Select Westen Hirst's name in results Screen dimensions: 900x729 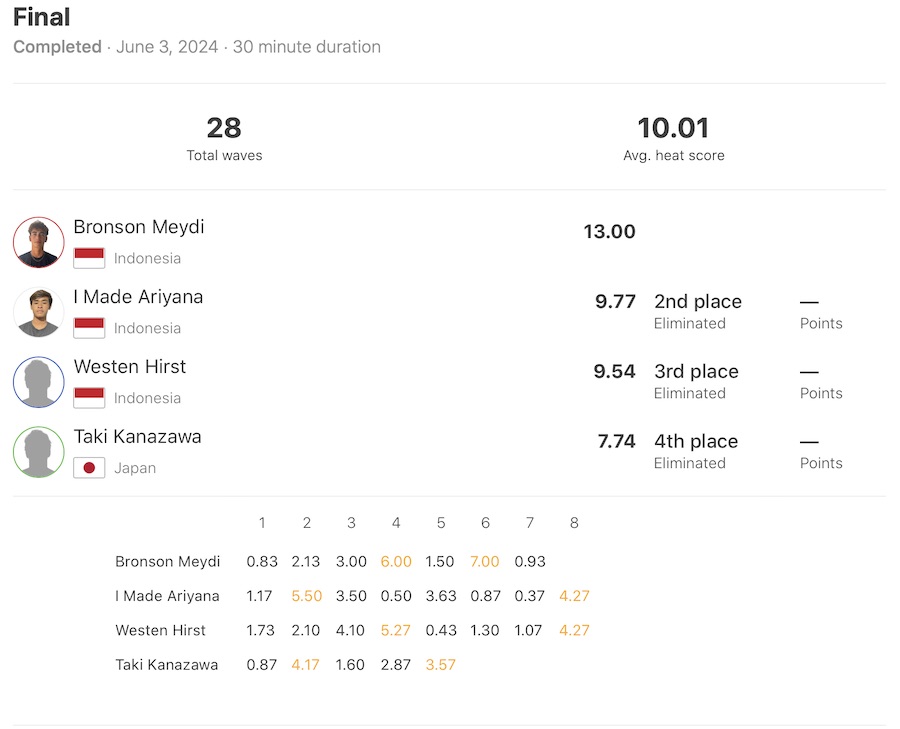click(x=130, y=367)
